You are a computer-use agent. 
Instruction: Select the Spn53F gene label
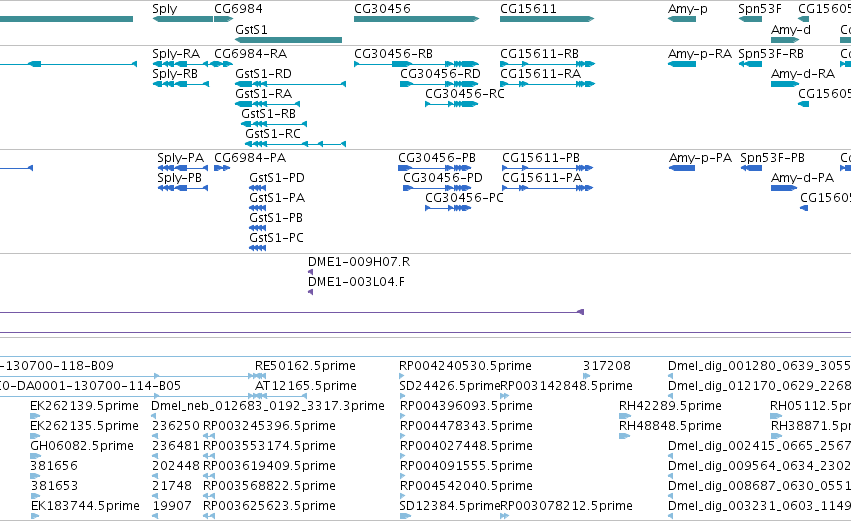click(760, 9)
